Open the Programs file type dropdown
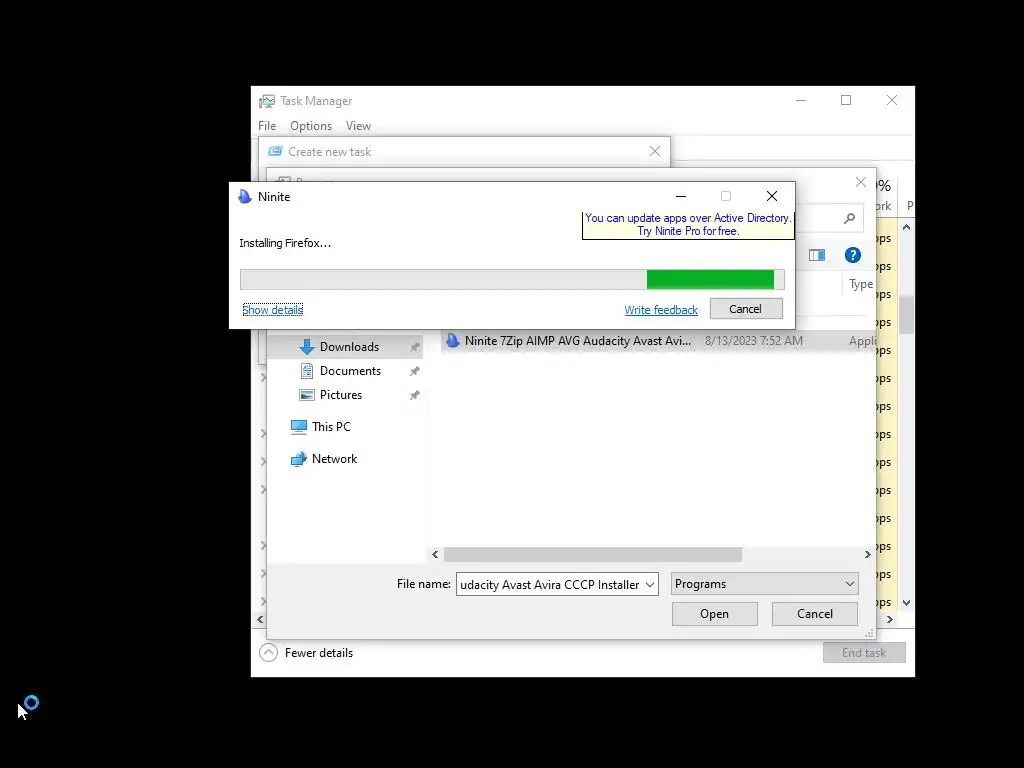 764,584
